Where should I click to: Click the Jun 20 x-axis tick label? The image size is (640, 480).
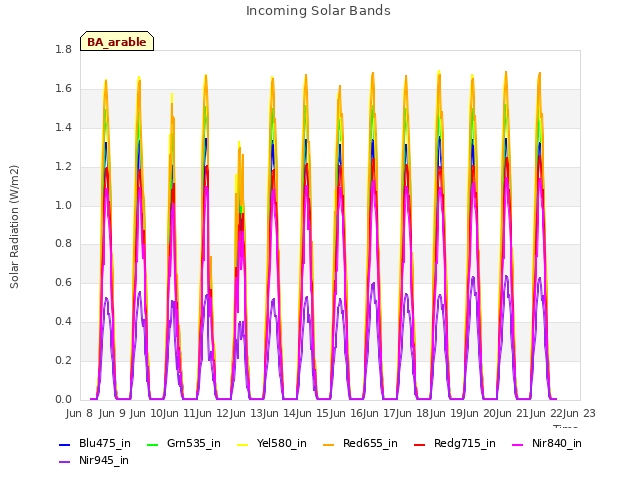pyautogui.click(x=479, y=413)
